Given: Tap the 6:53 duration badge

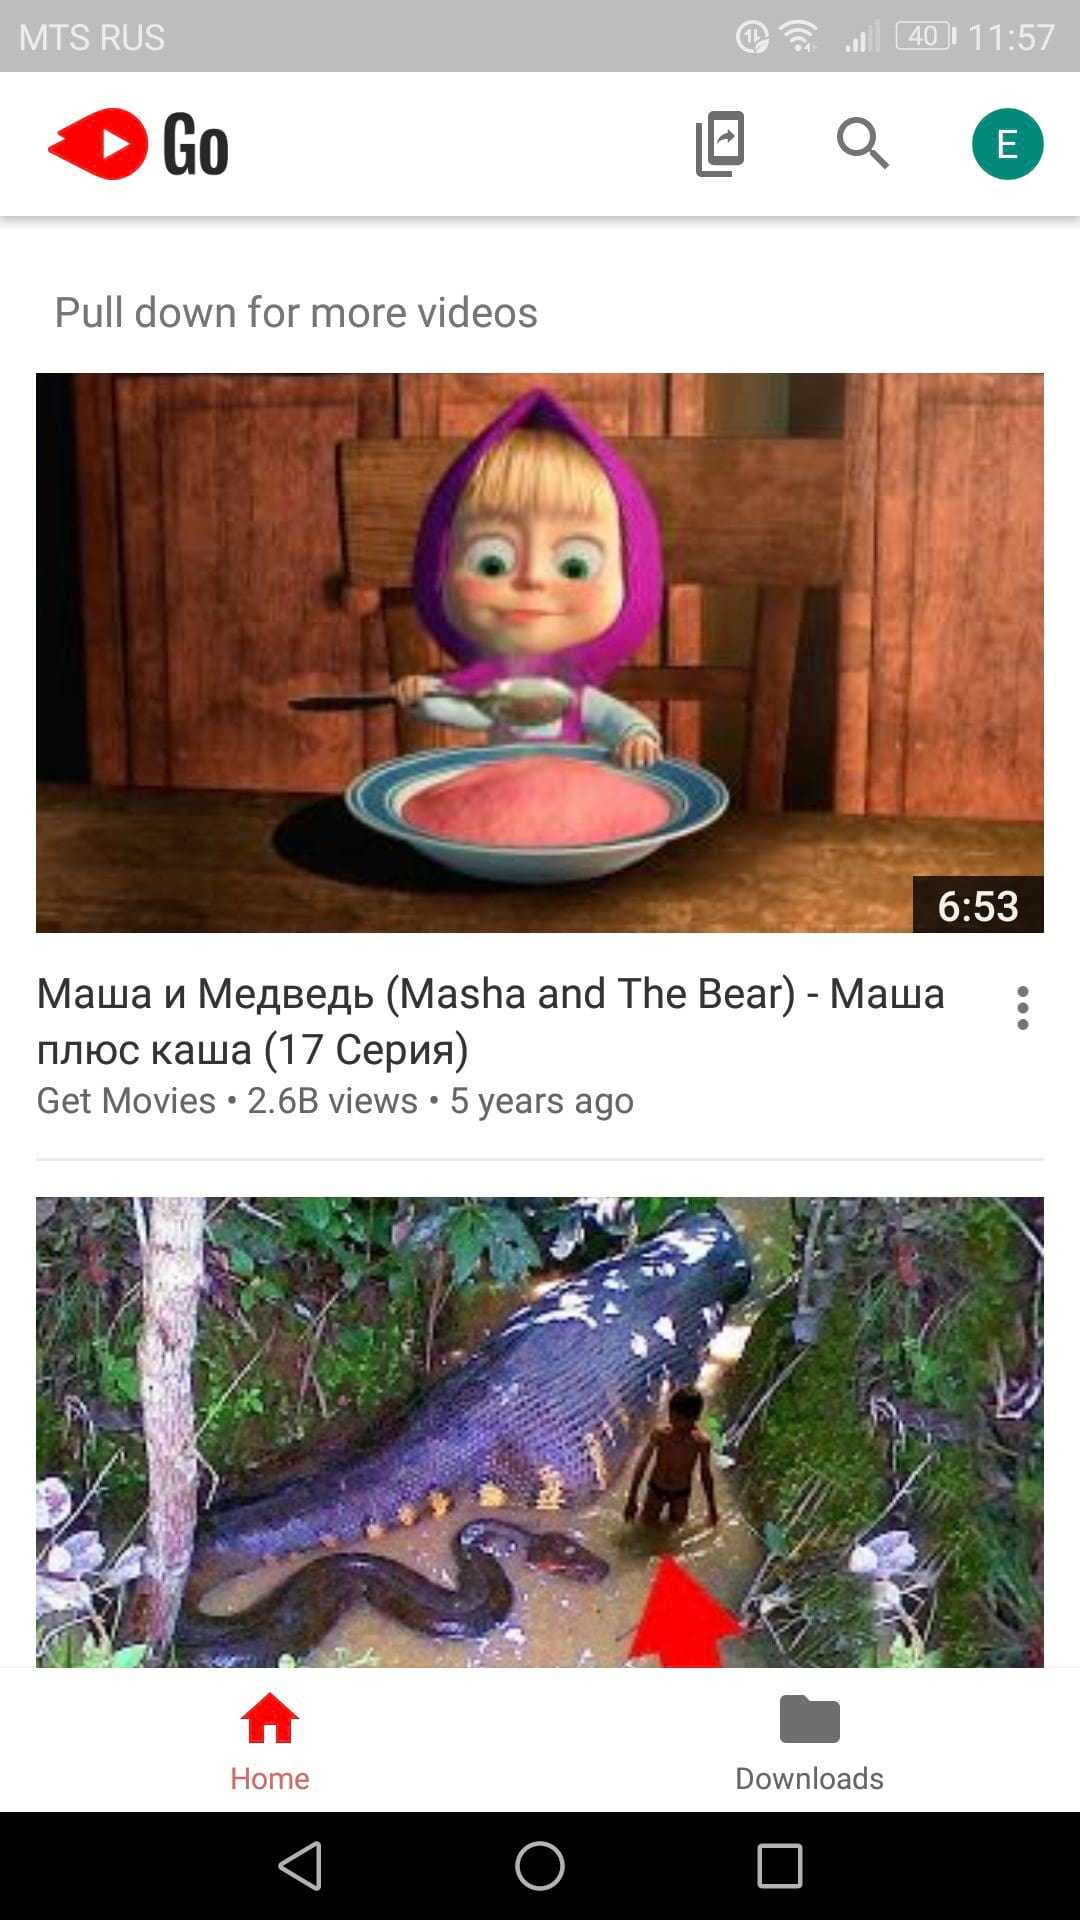Looking at the screenshot, I should point(978,905).
